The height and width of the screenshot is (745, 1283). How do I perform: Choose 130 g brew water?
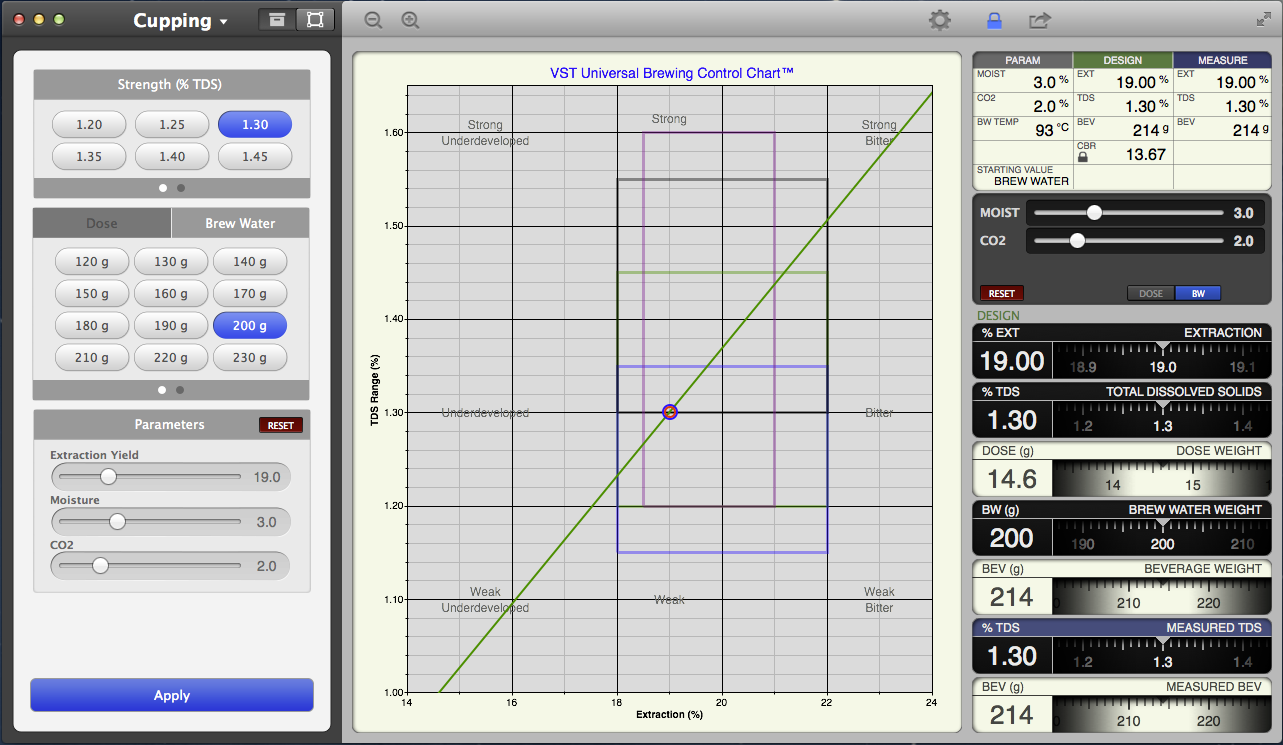click(x=171, y=262)
